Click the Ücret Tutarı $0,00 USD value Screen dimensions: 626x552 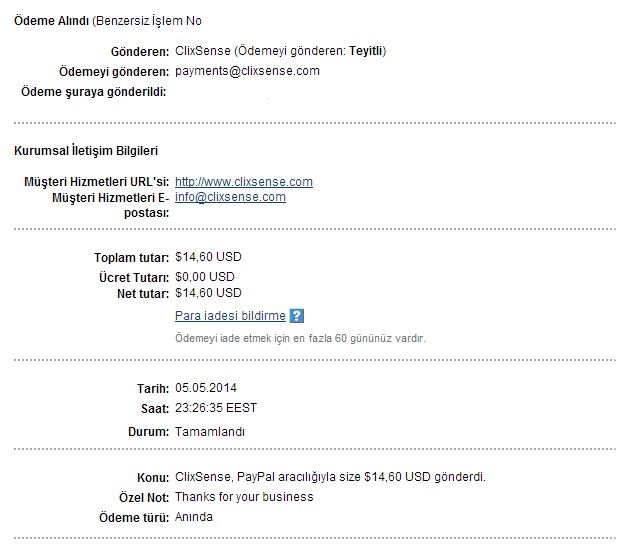[204, 277]
